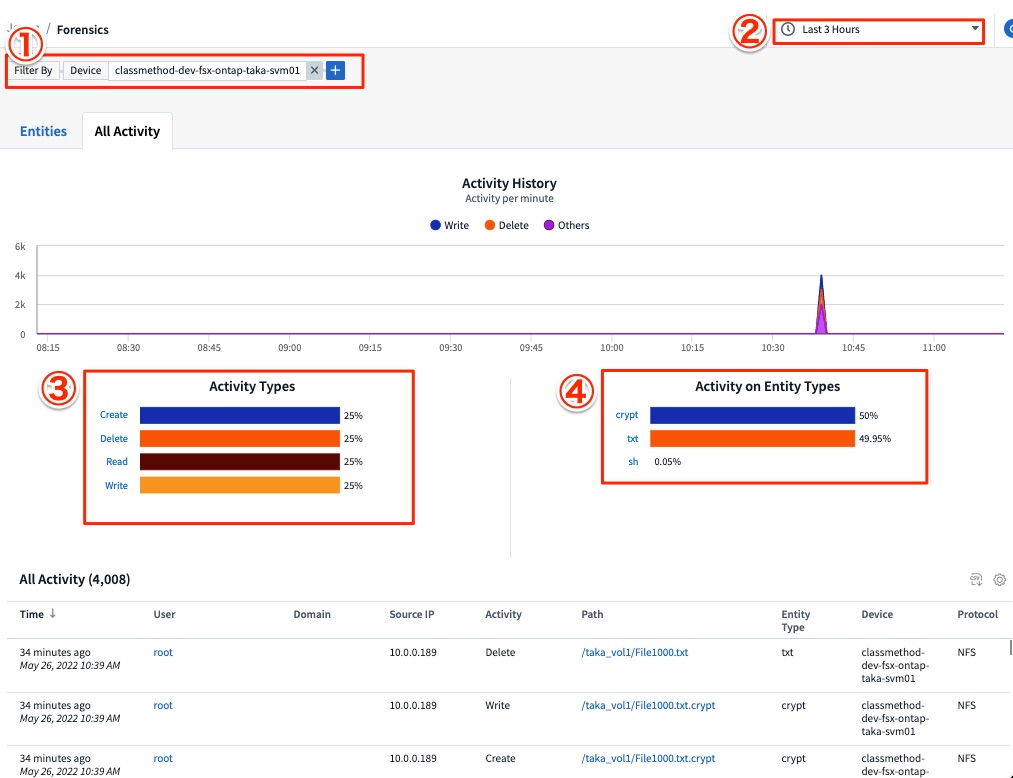Click the blue circular icon at top right
Viewport: 1013px width, 778px height.
[x=1008, y=29]
